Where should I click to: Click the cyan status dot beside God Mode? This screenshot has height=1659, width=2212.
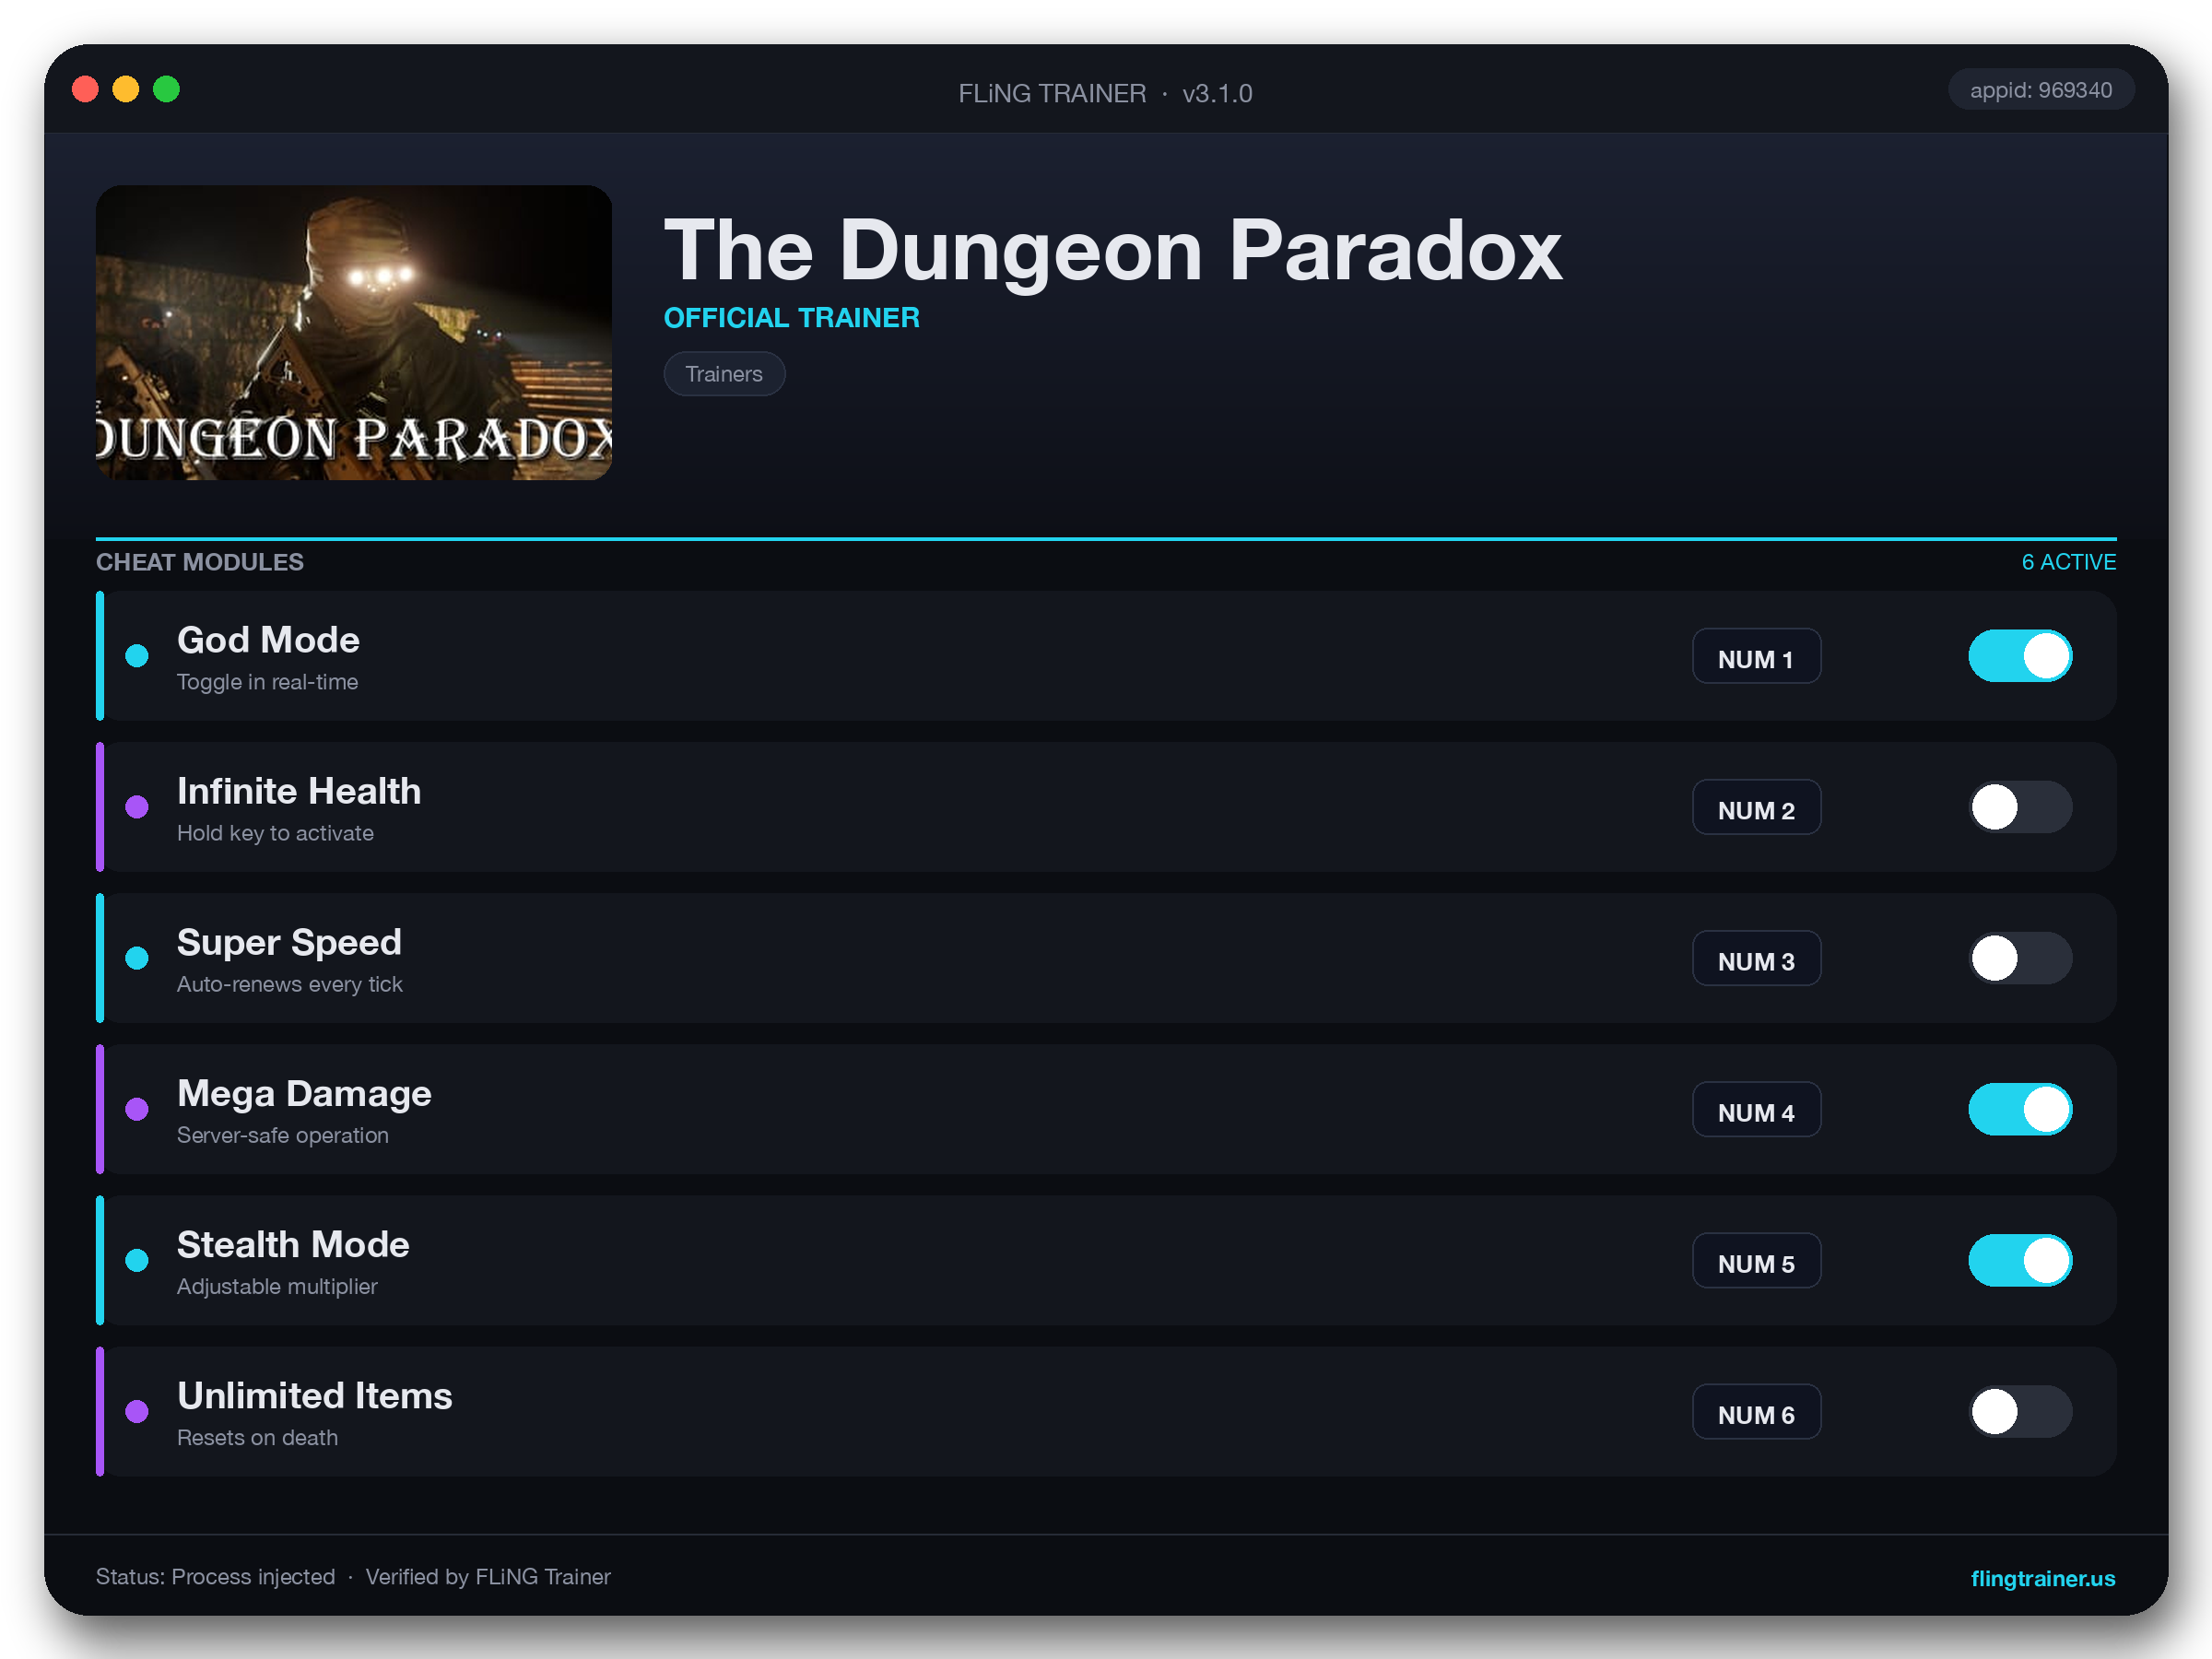point(137,656)
